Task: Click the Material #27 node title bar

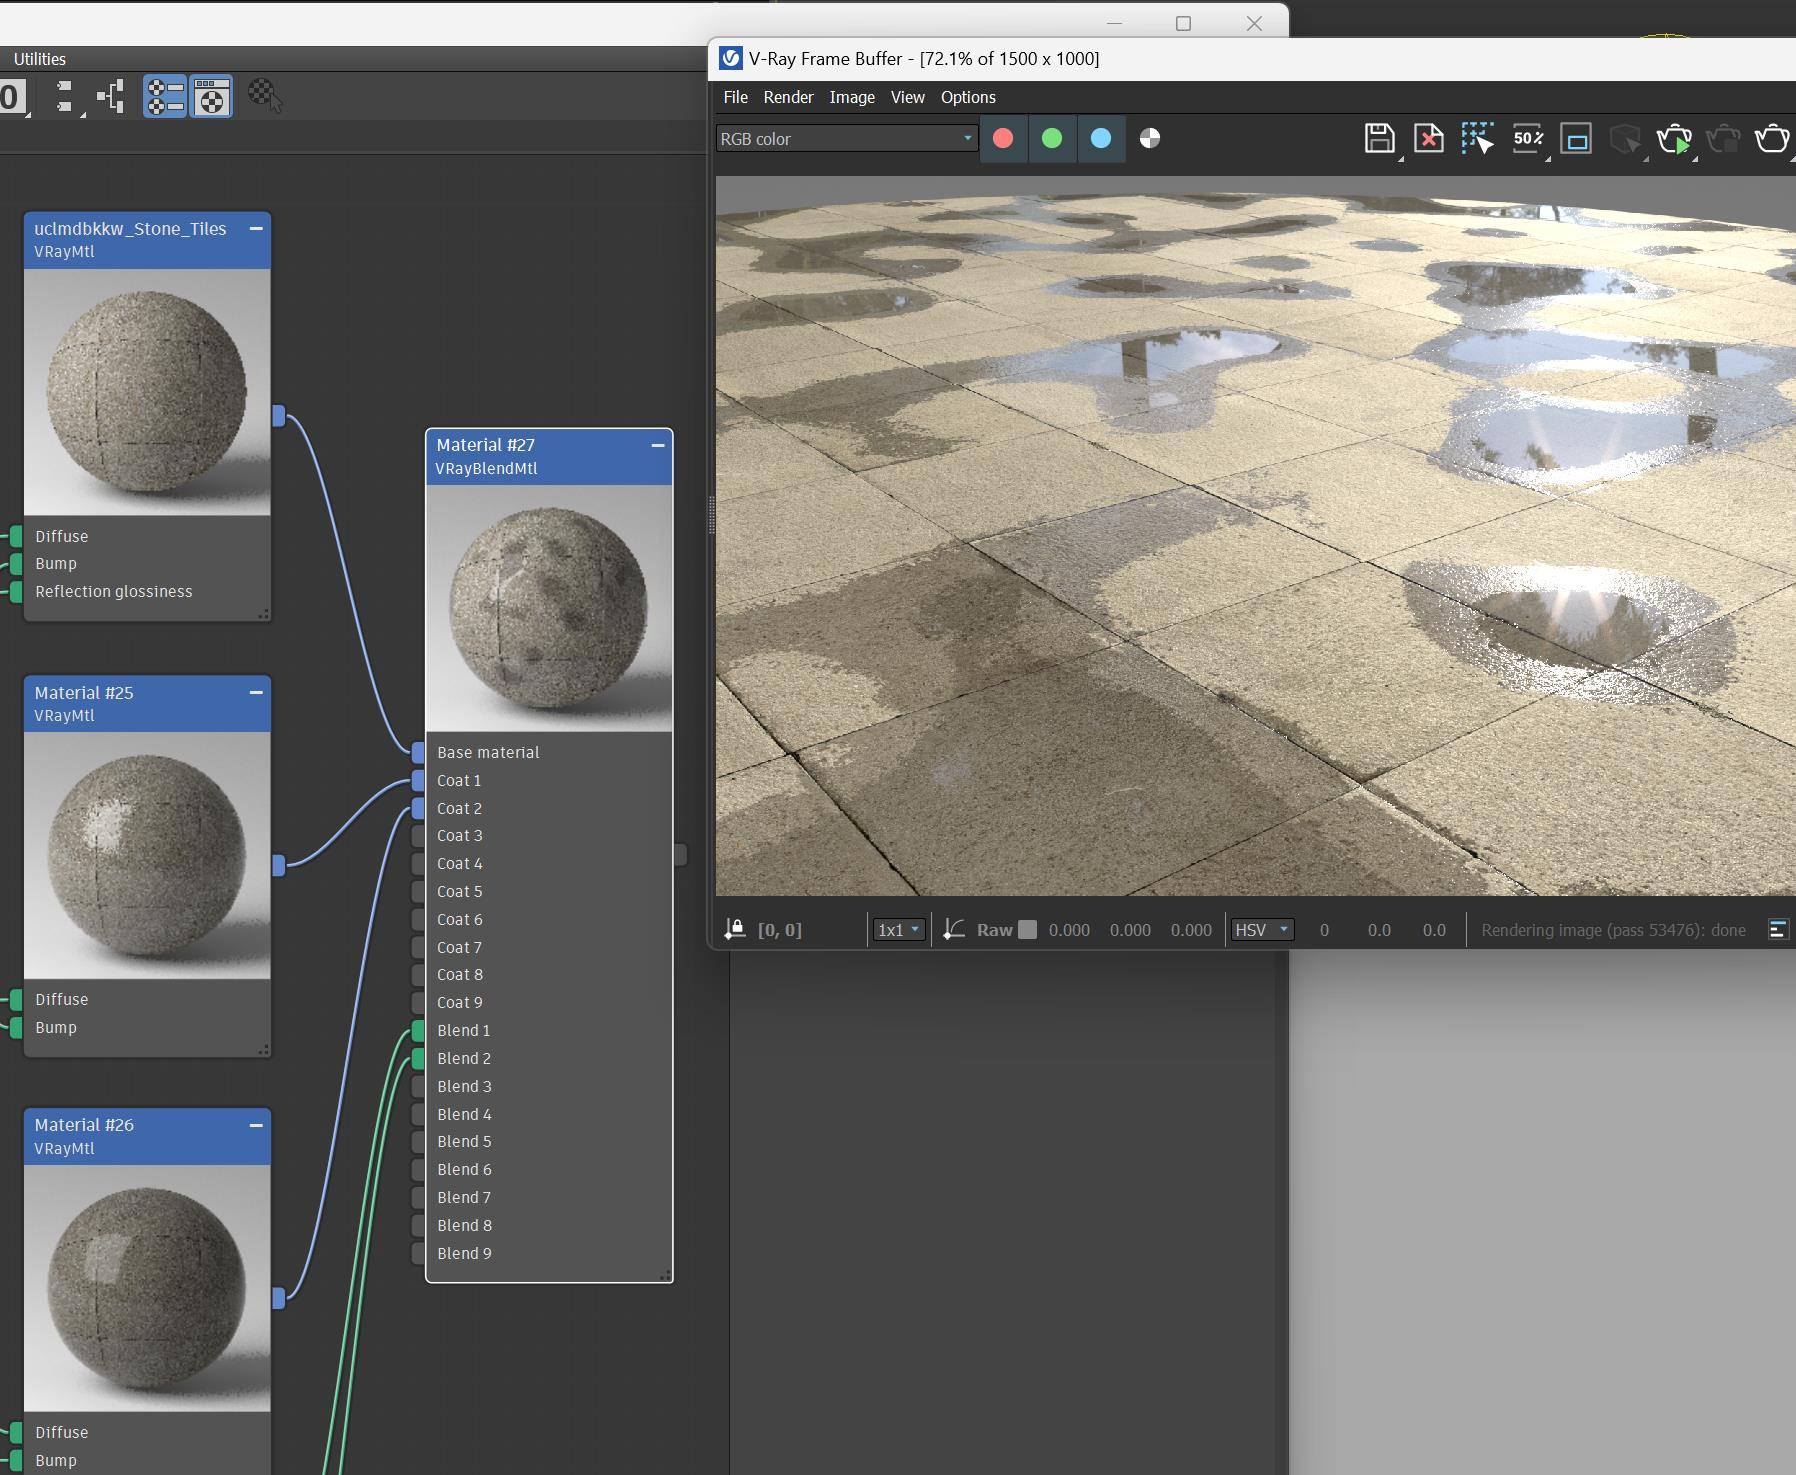Action: pyautogui.click(x=549, y=457)
